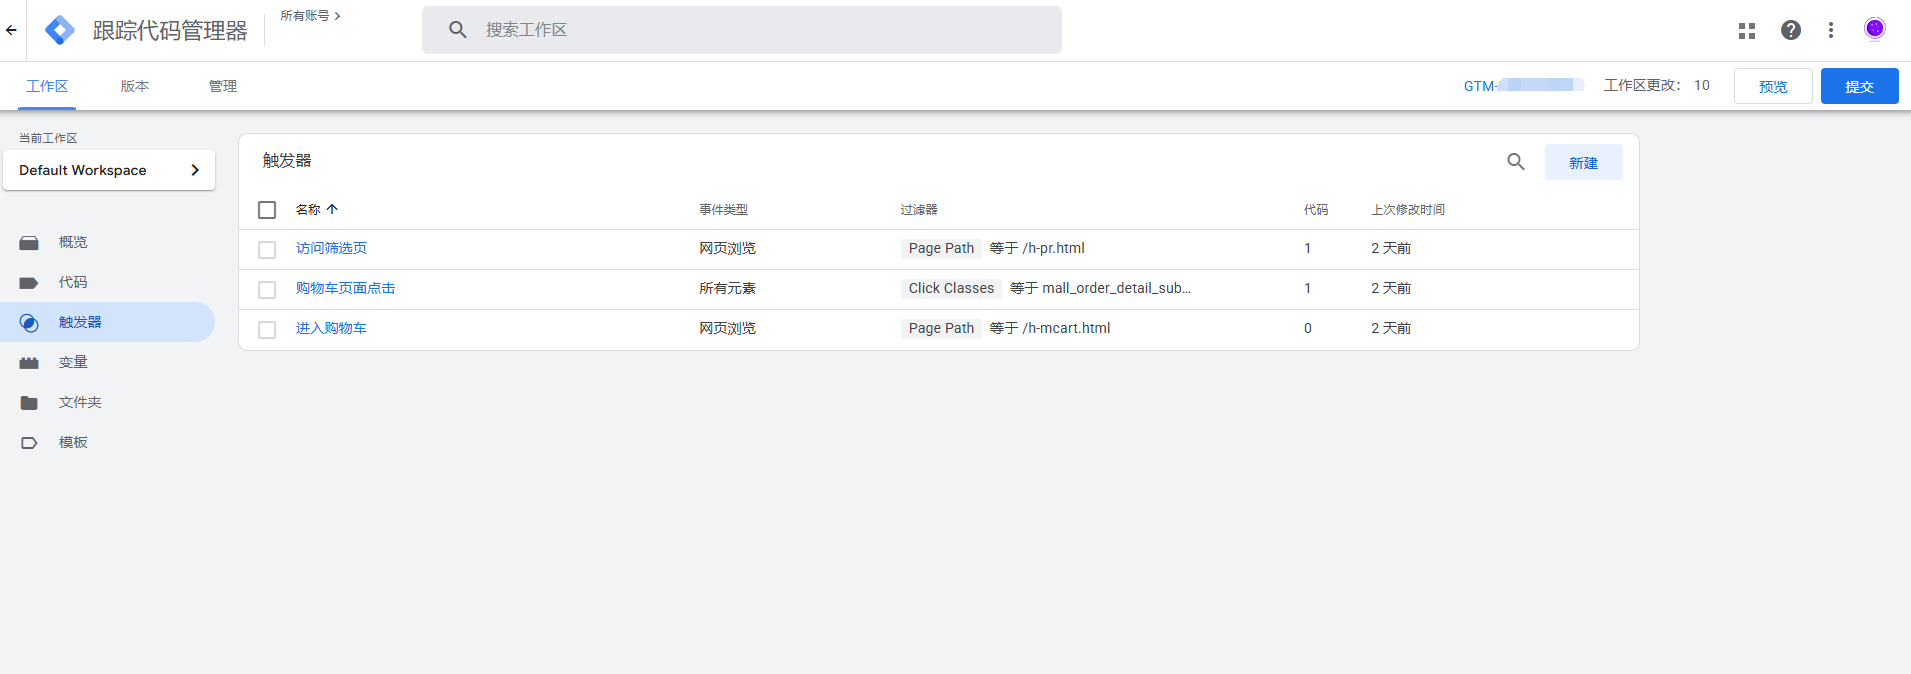The width and height of the screenshot is (1911, 674).
Task: Click the filter text 等于 /h-pr.html
Action: point(1037,248)
